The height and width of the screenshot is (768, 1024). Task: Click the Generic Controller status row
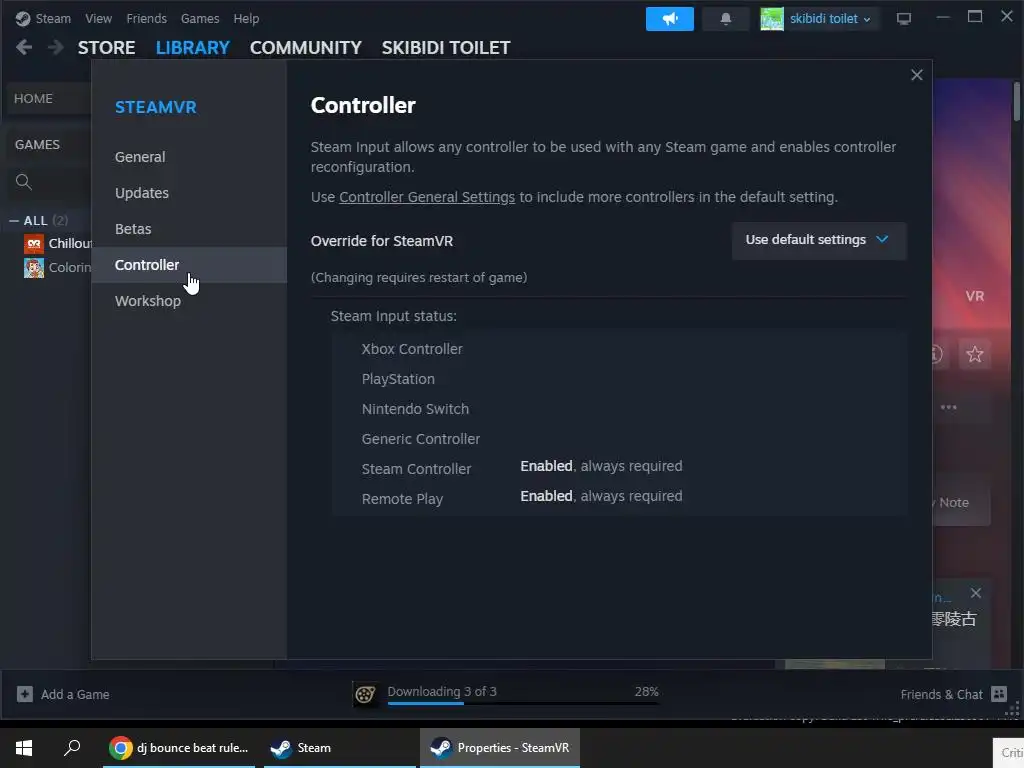coord(618,439)
